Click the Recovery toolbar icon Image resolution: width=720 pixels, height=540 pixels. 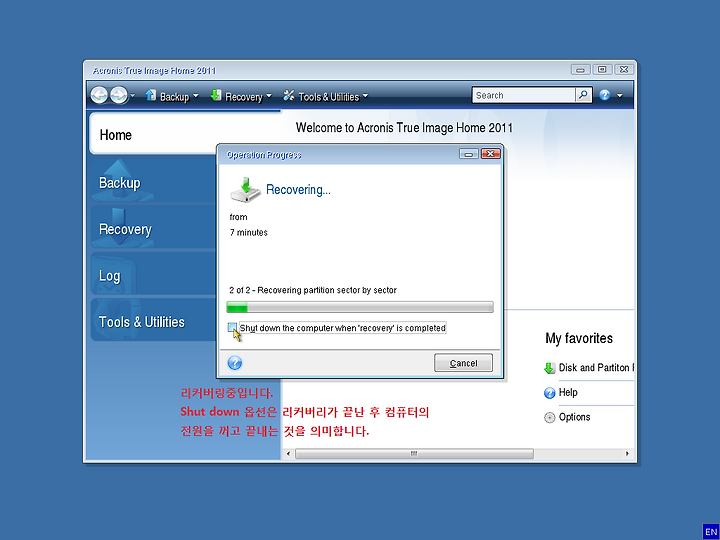pos(216,95)
